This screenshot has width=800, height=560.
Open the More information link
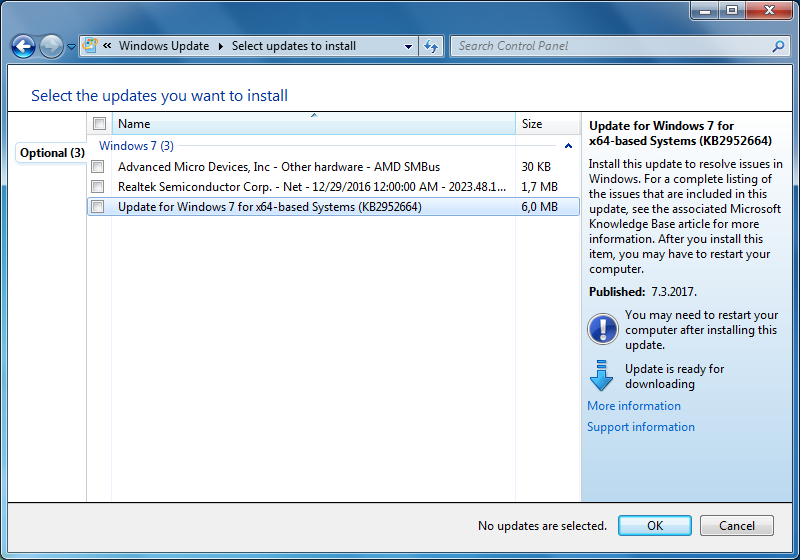click(634, 406)
